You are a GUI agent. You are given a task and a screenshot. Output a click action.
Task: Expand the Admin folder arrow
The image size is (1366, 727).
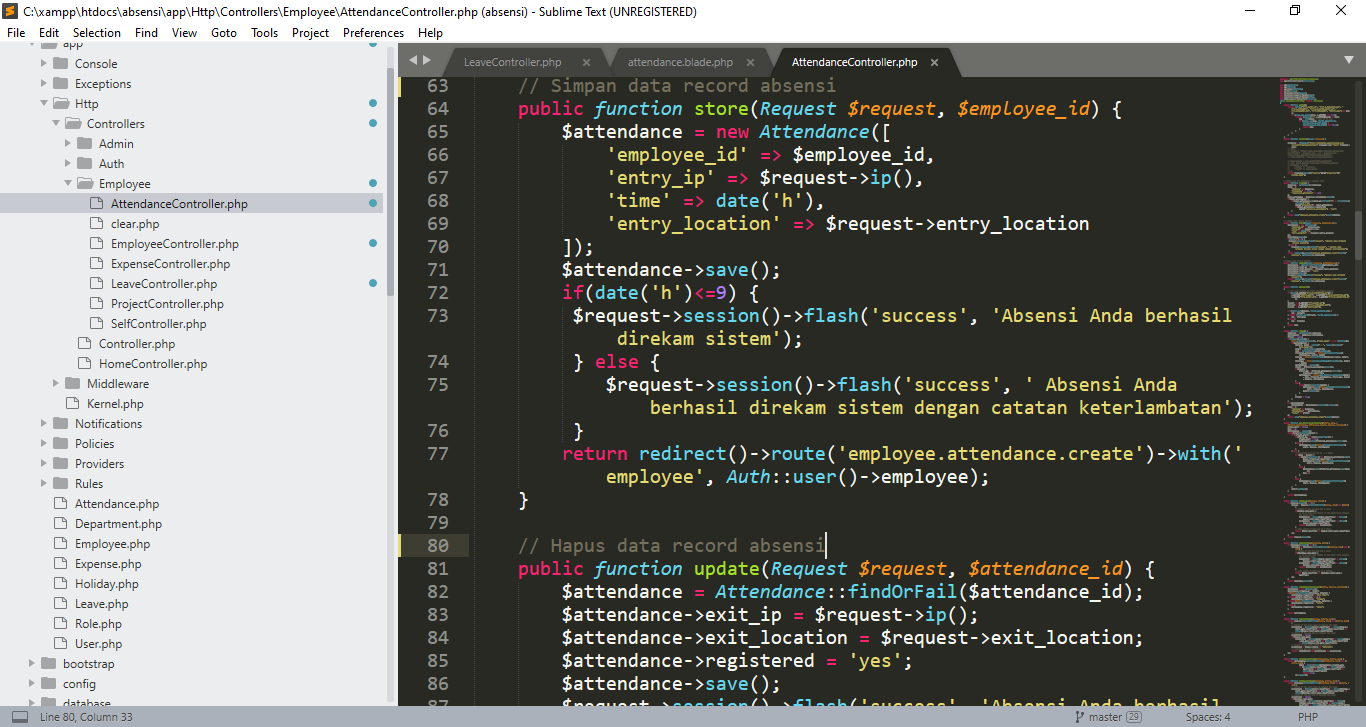pyautogui.click(x=68, y=143)
